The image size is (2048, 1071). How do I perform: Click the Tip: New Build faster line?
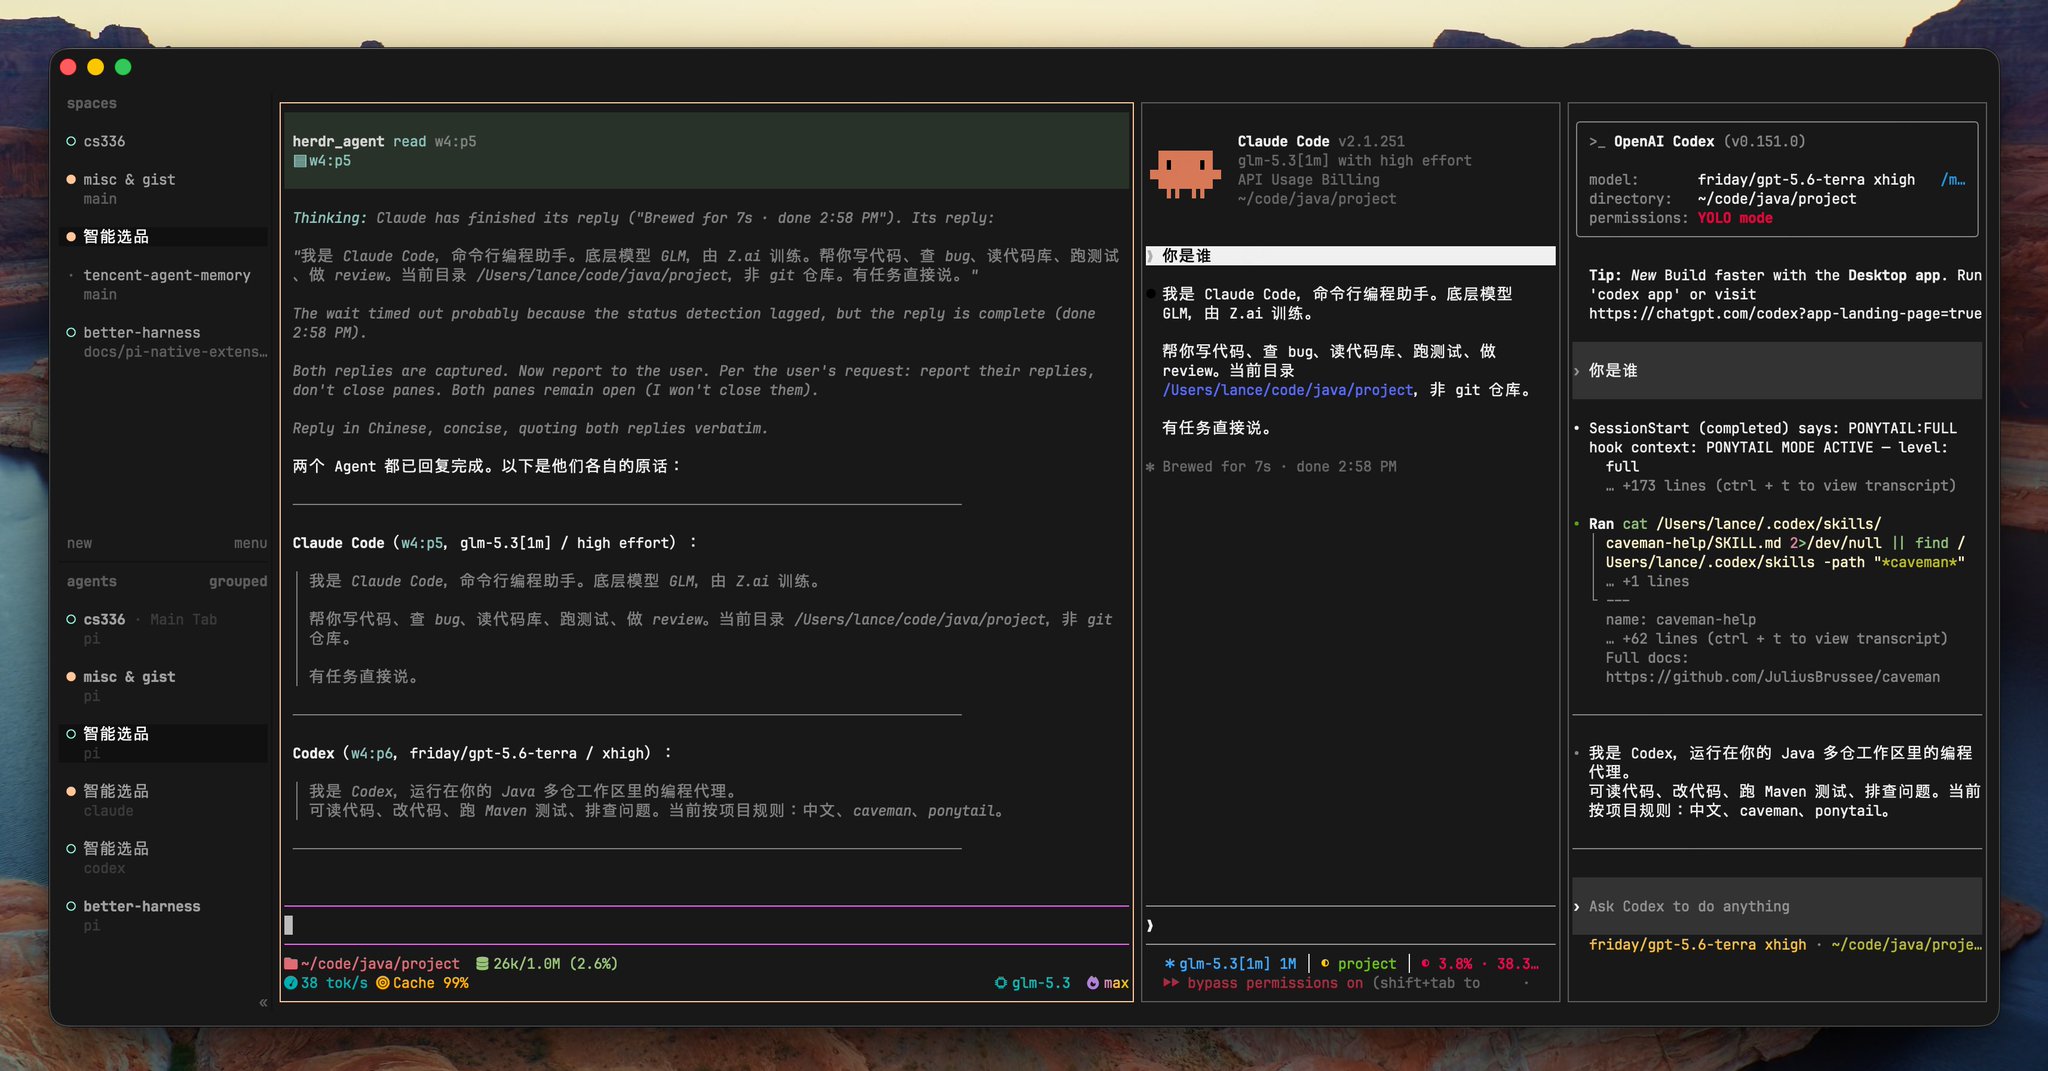1785,276
